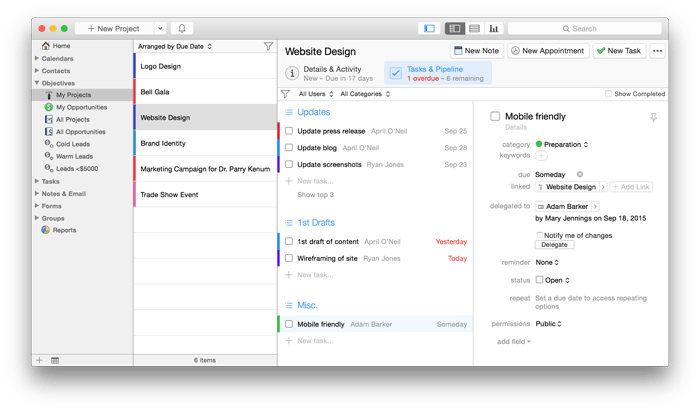The width and height of the screenshot is (700, 411).
Task: Click the Misc. section list icon
Action: click(x=289, y=305)
